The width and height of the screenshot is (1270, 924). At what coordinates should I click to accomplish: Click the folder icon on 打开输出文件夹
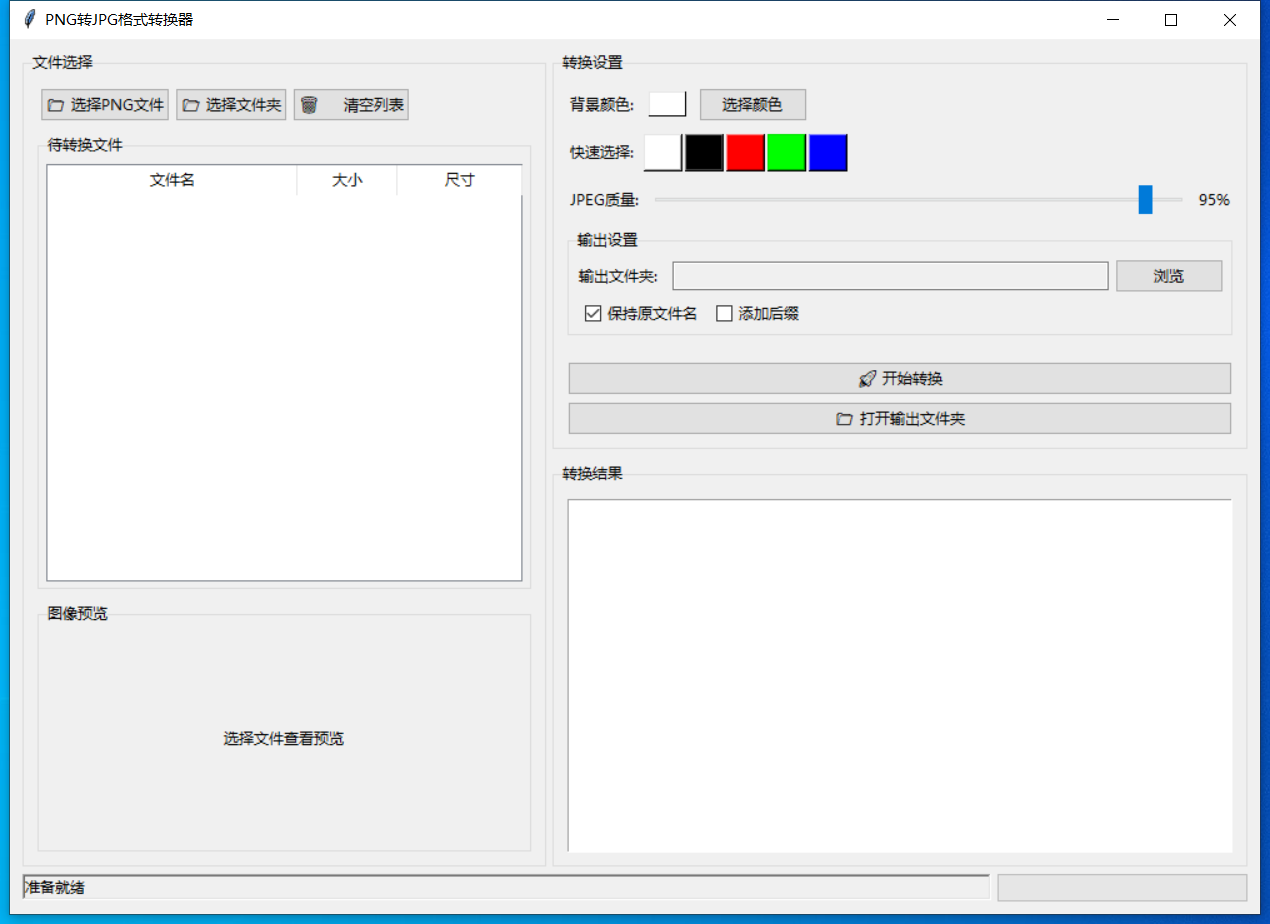(x=844, y=419)
